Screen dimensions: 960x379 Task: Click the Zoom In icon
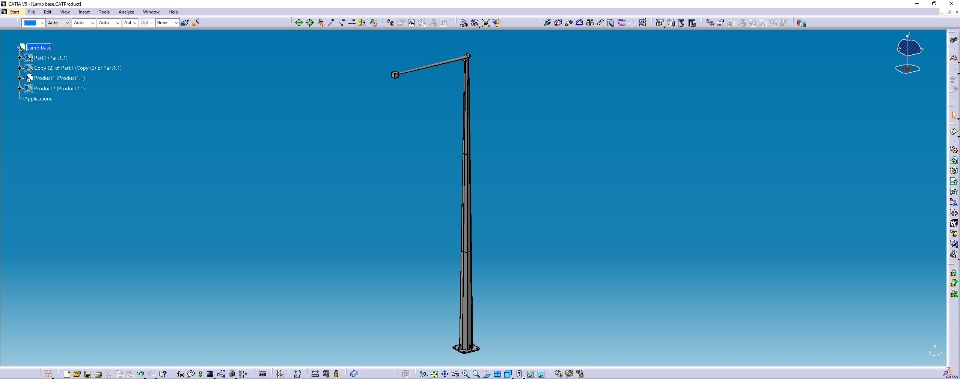pos(466,373)
